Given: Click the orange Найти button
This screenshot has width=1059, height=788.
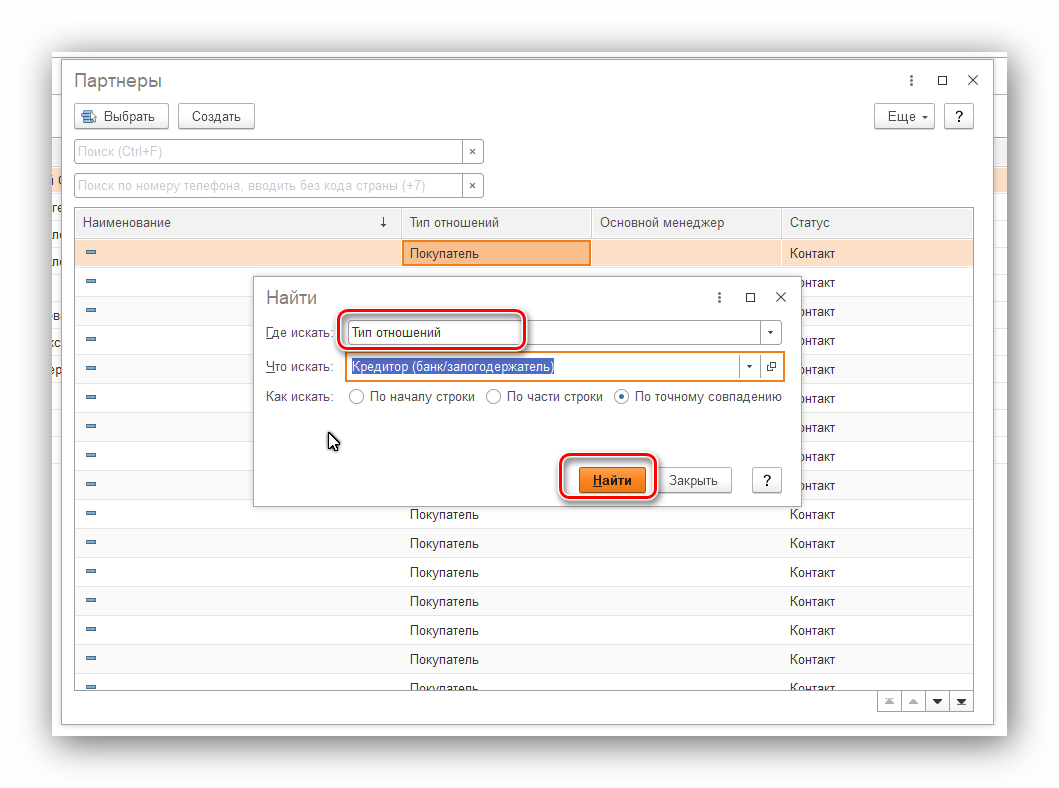Looking at the screenshot, I should tap(612, 480).
